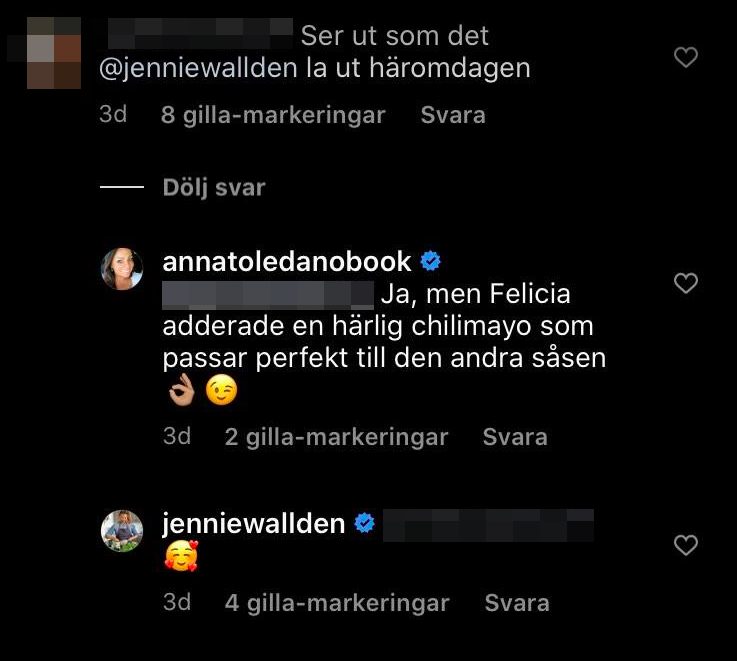
Task: View the 8 gilla-markeringar list
Action: point(273,116)
